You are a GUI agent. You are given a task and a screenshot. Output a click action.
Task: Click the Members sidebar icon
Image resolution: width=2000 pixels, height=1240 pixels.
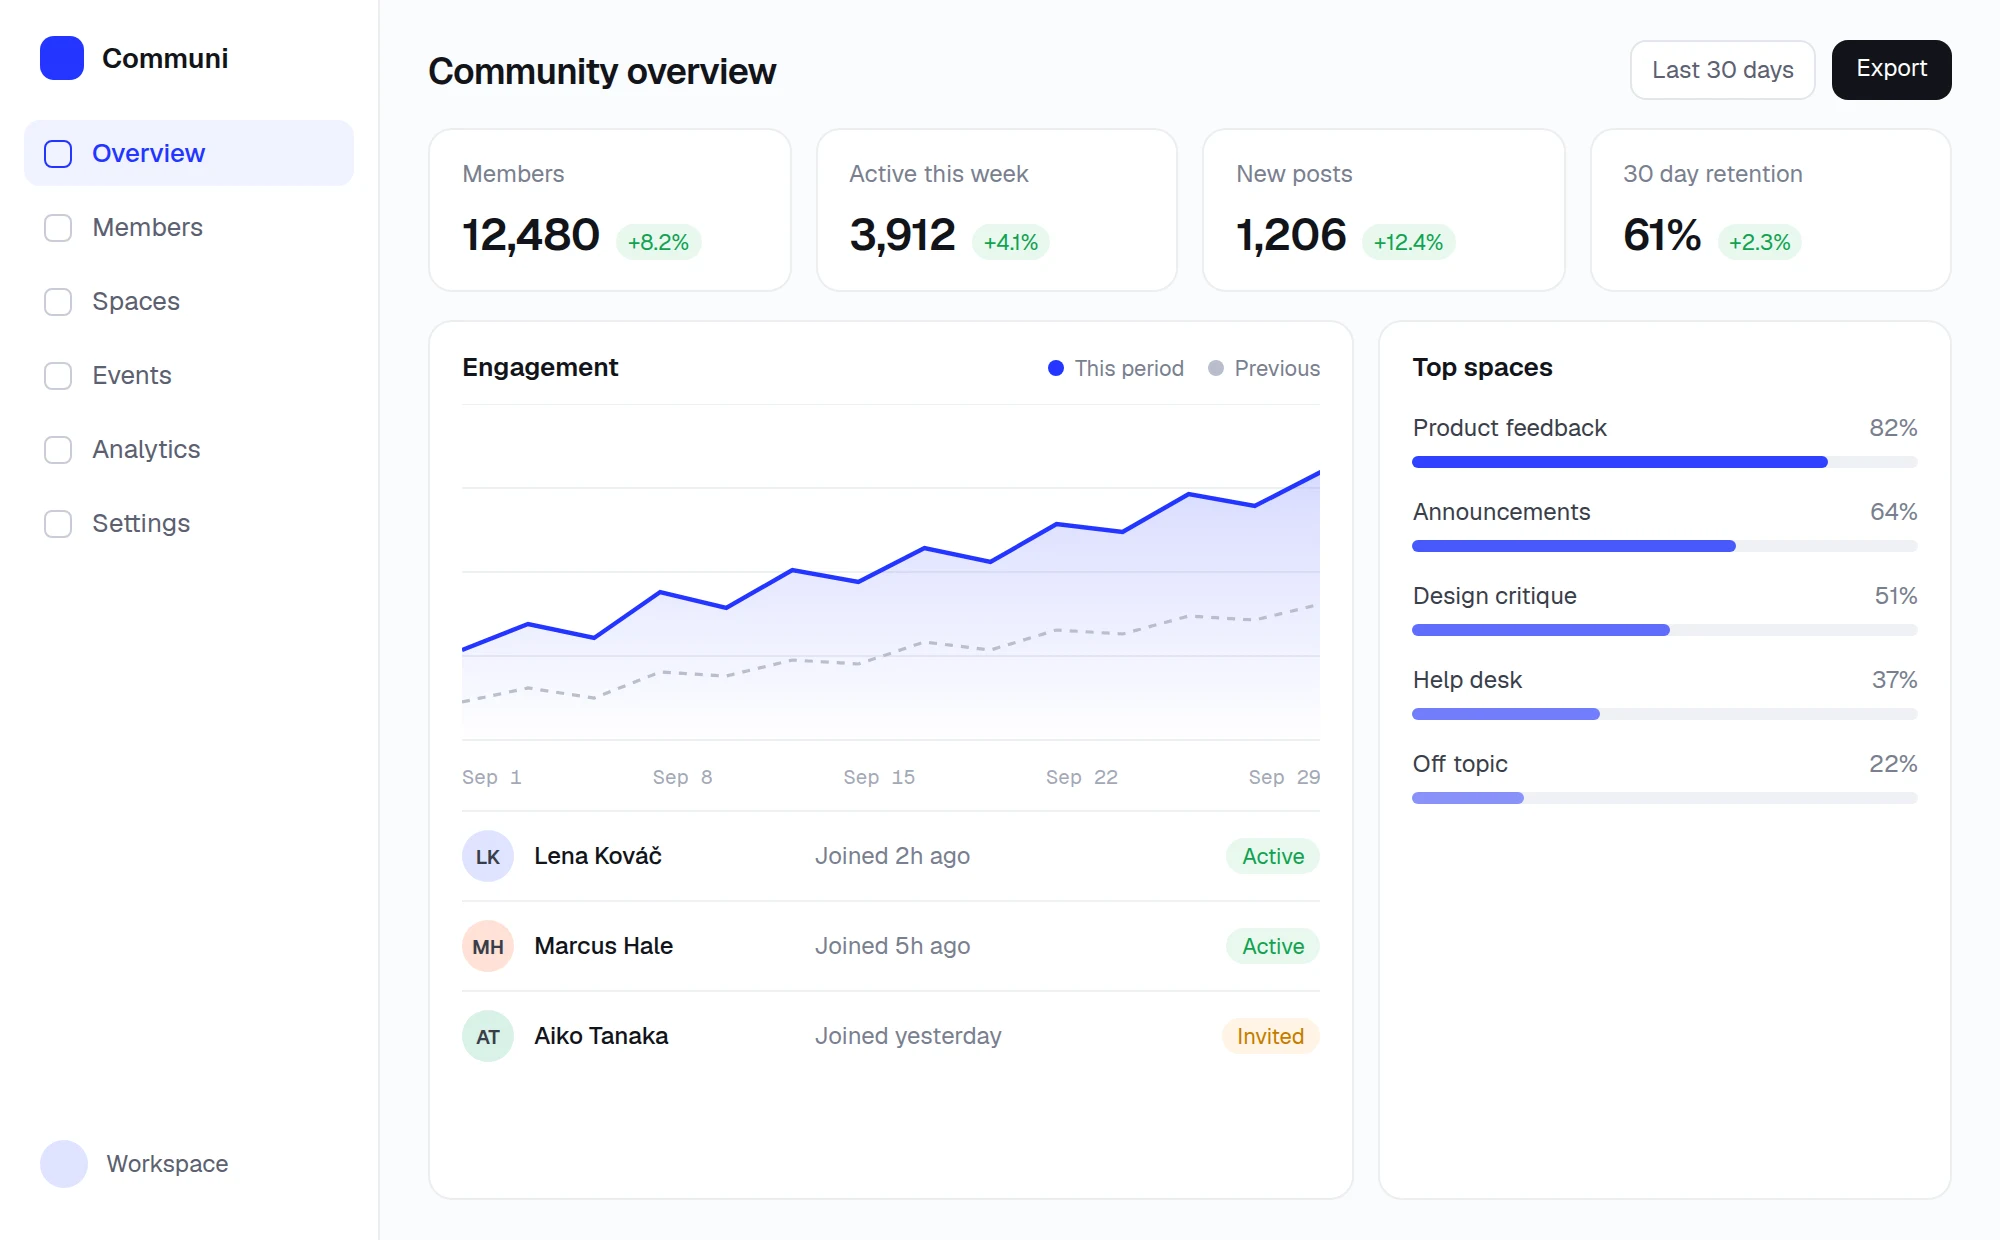point(58,228)
